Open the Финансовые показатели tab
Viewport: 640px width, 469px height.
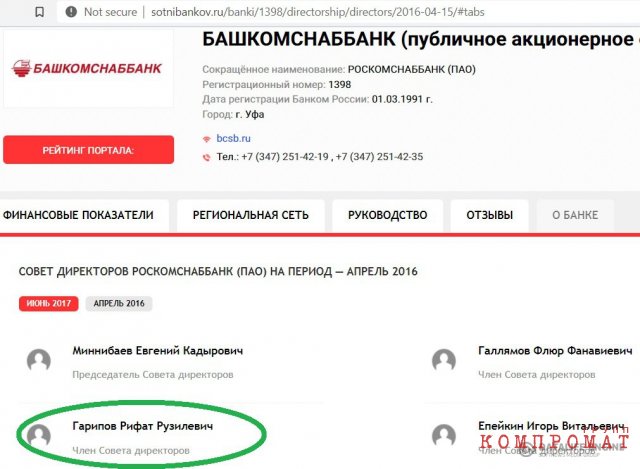79,215
